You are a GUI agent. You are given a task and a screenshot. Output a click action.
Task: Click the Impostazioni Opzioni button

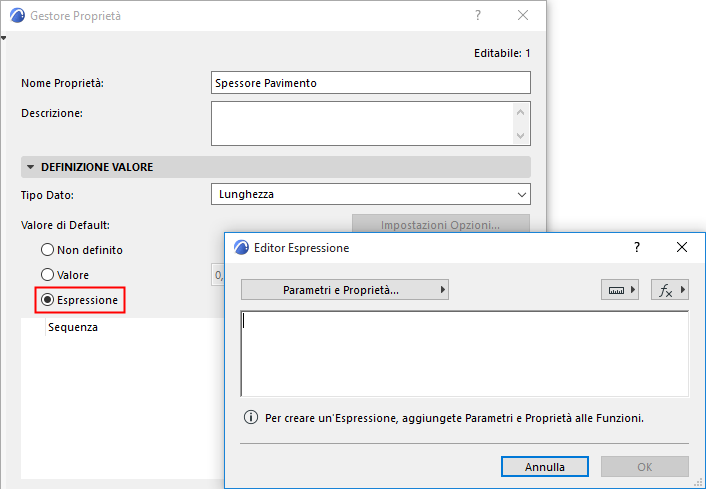[x=440, y=225]
